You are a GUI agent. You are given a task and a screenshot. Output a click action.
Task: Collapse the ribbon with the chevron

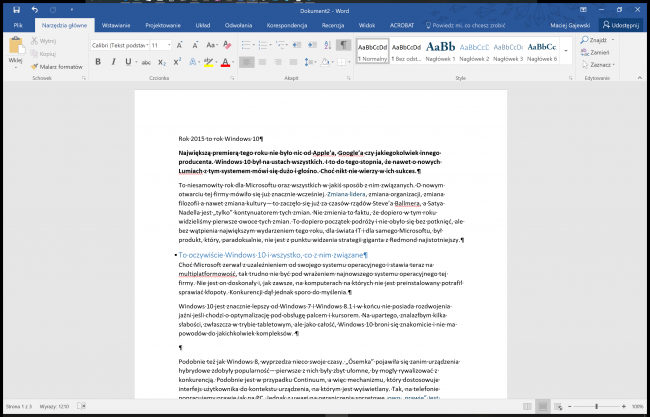tap(640, 78)
